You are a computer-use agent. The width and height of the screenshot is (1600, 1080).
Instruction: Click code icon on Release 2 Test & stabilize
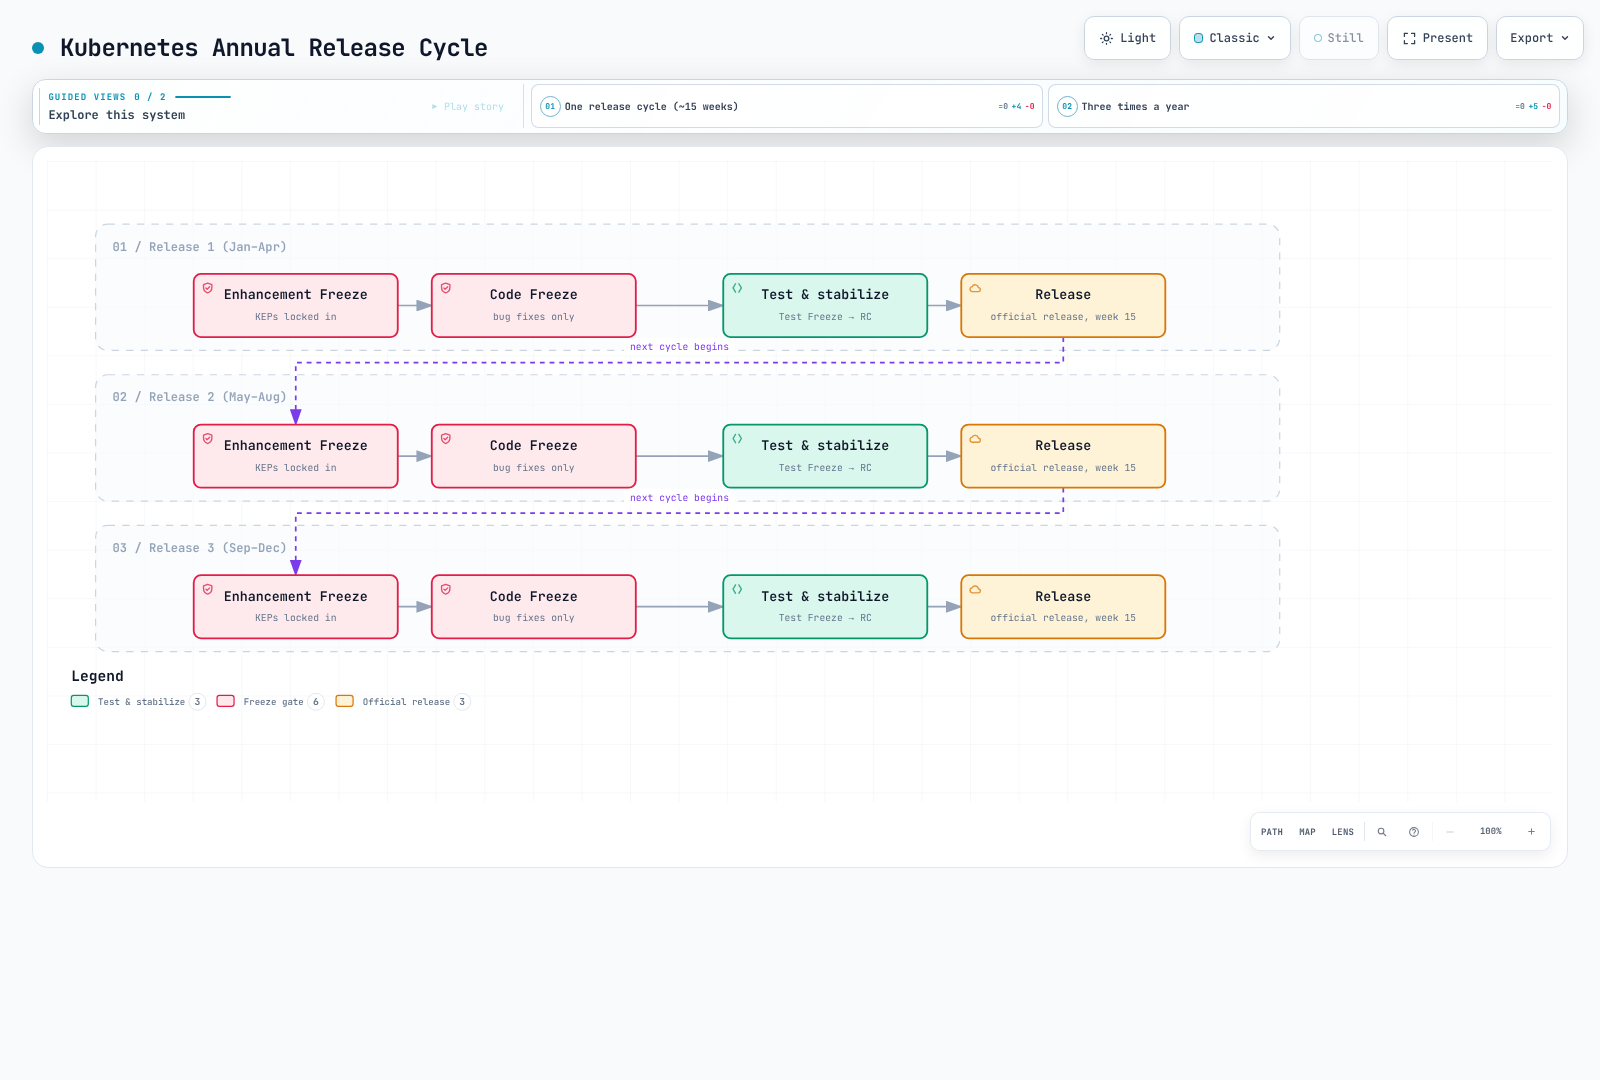pyautogui.click(x=737, y=439)
